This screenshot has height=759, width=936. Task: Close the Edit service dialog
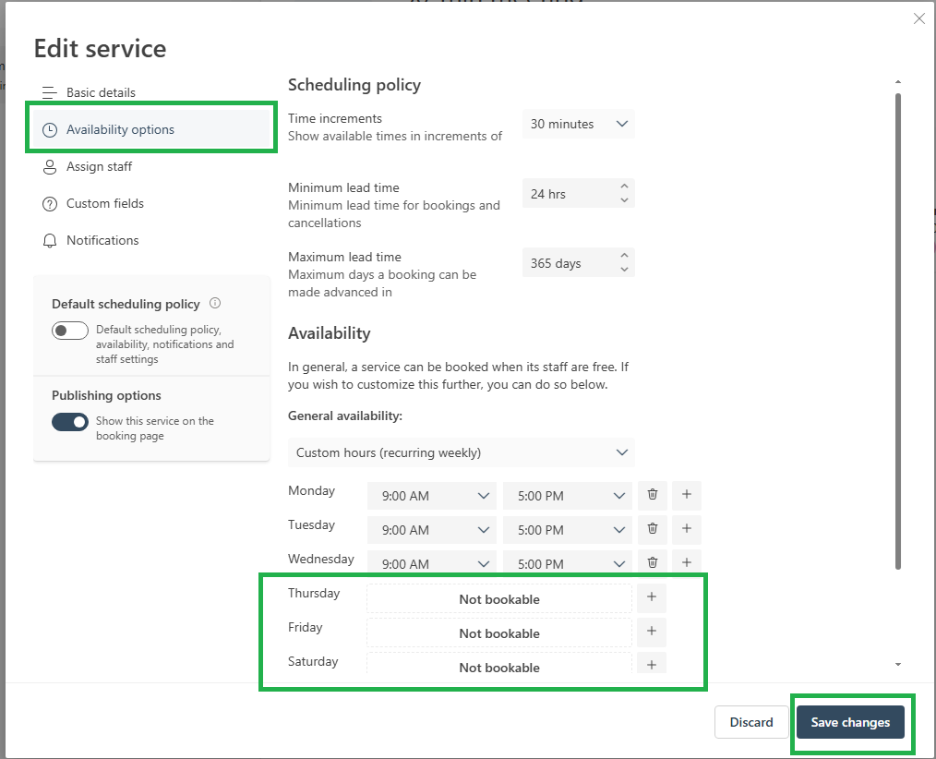point(919,19)
